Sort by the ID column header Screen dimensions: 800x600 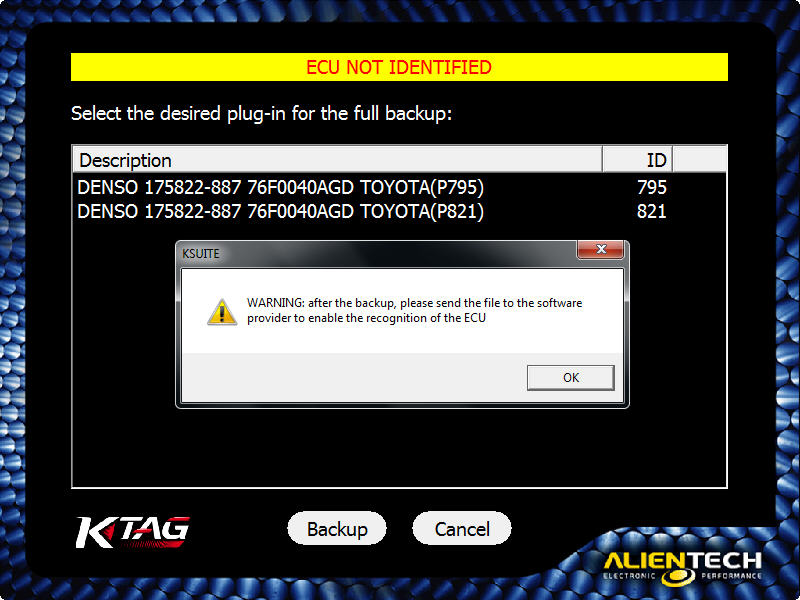click(x=638, y=160)
